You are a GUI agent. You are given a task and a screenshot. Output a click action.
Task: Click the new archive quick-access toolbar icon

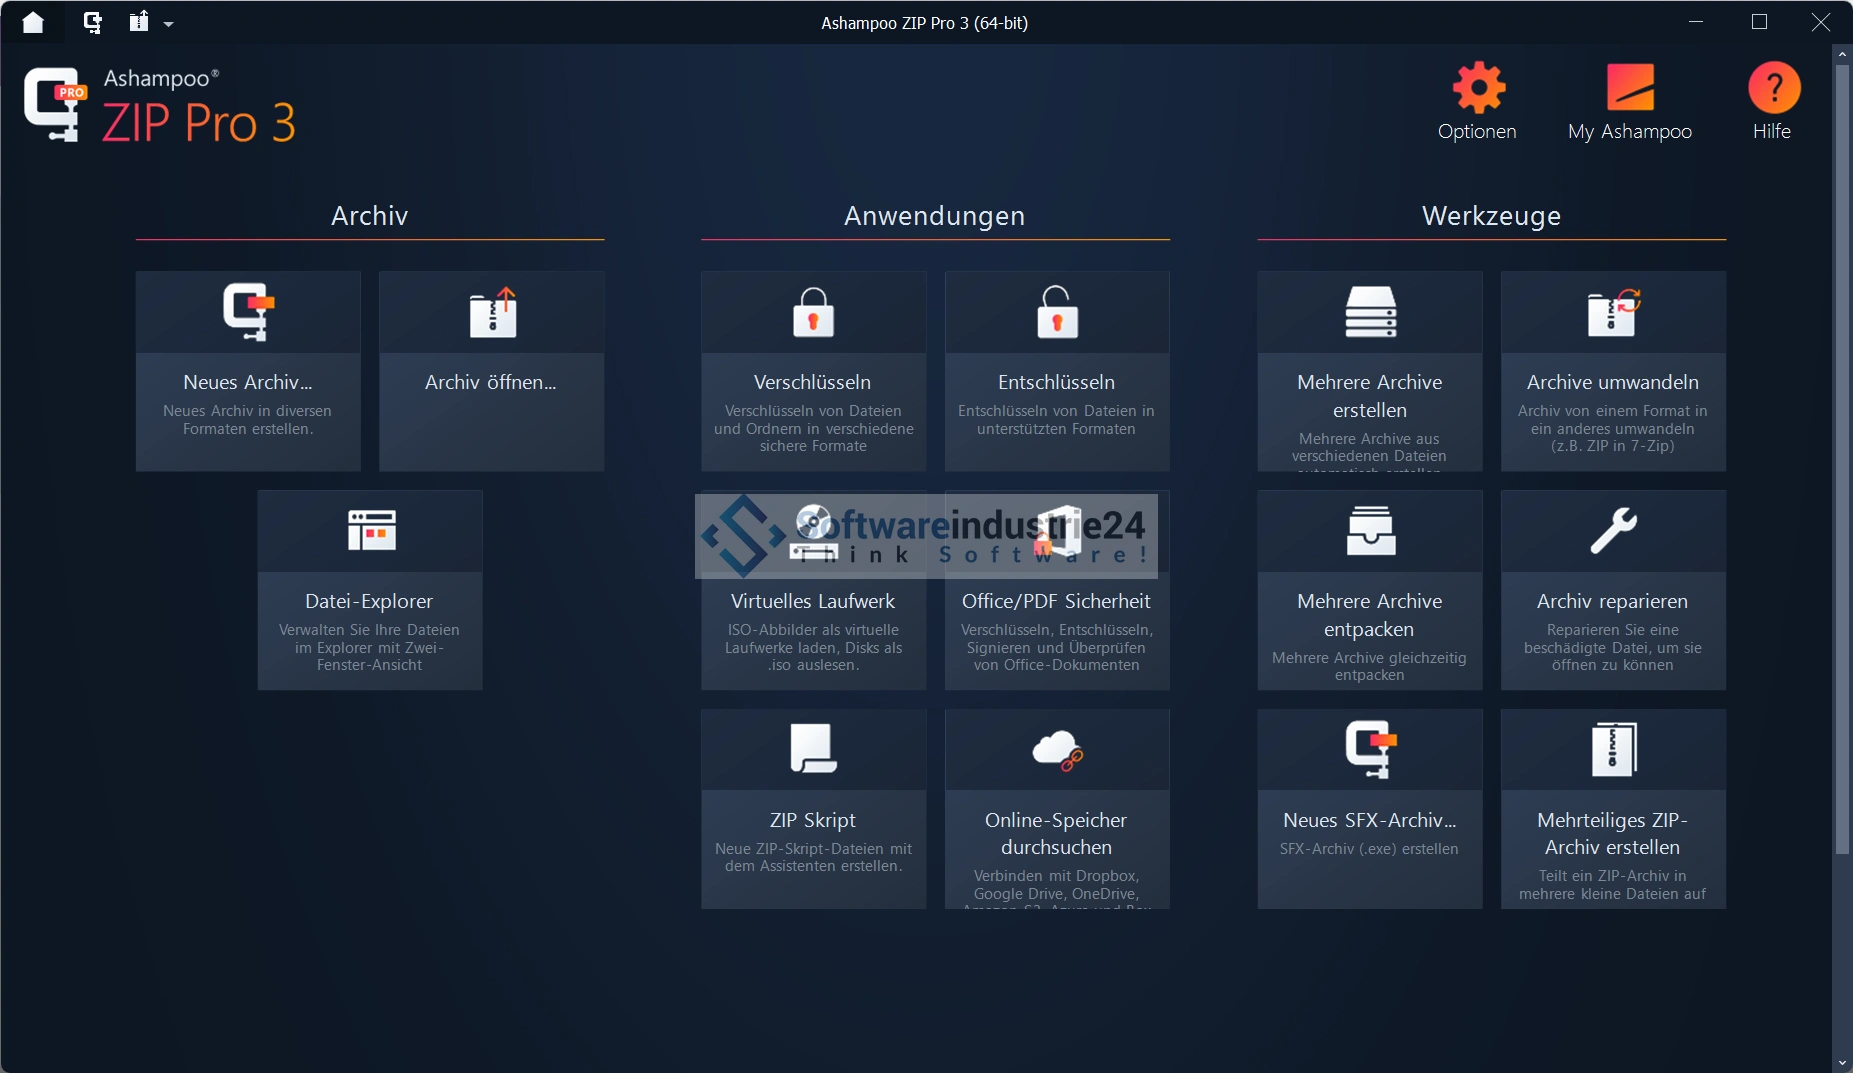(92, 22)
